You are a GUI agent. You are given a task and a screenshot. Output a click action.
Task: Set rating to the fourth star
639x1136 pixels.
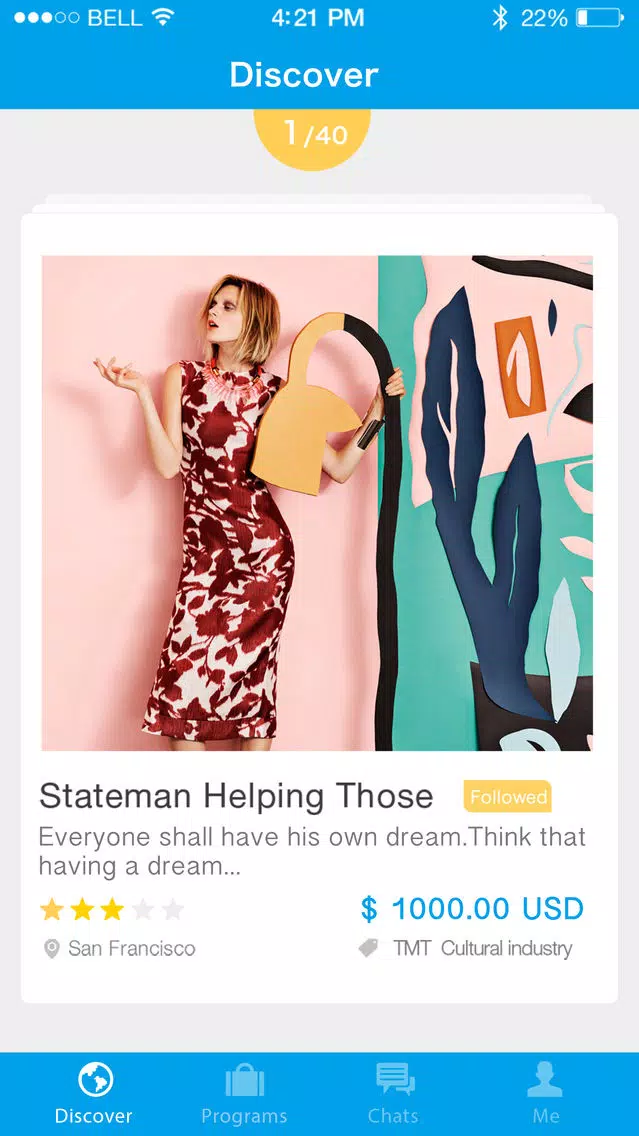point(143,909)
